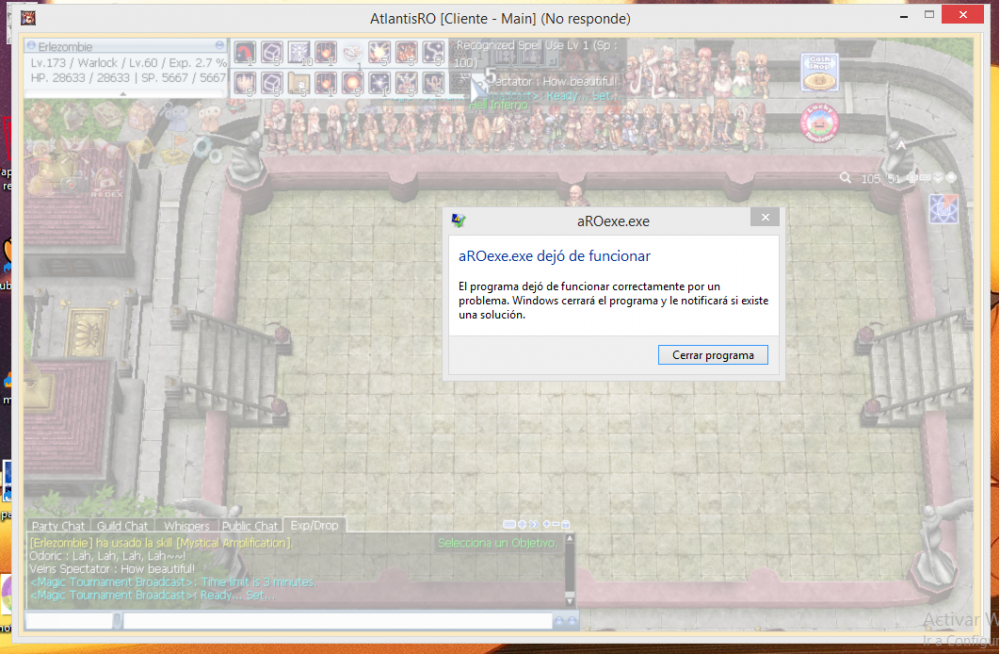Open the Cash Shop icon

tap(819, 72)
